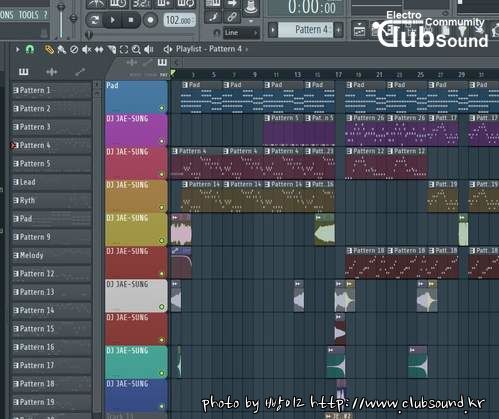
Task: Open the Line snap dropdown
Action: click(x=241, y=33)
